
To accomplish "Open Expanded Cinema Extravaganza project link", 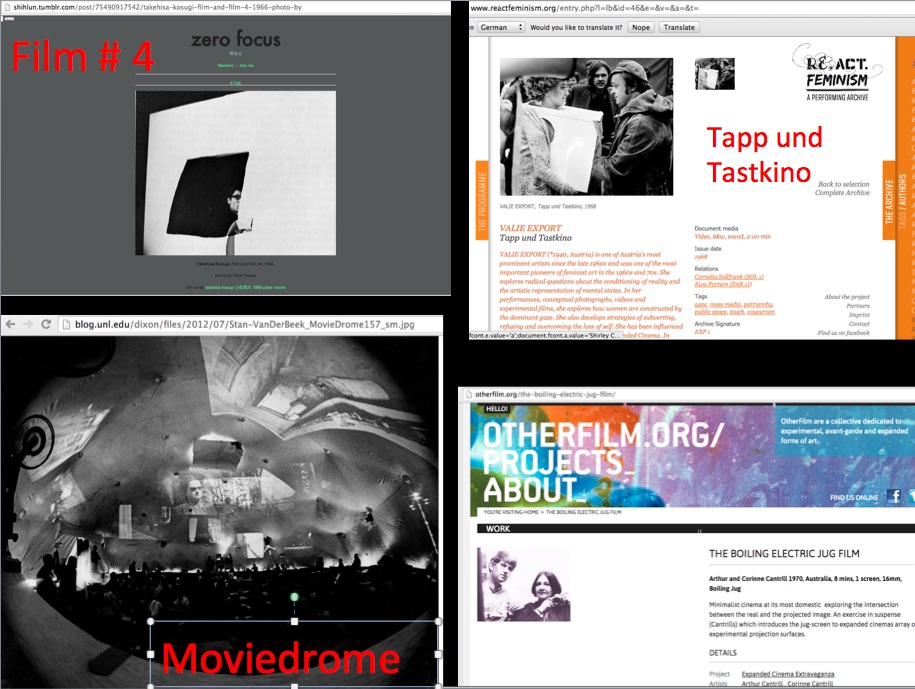I will coord(788,674).
